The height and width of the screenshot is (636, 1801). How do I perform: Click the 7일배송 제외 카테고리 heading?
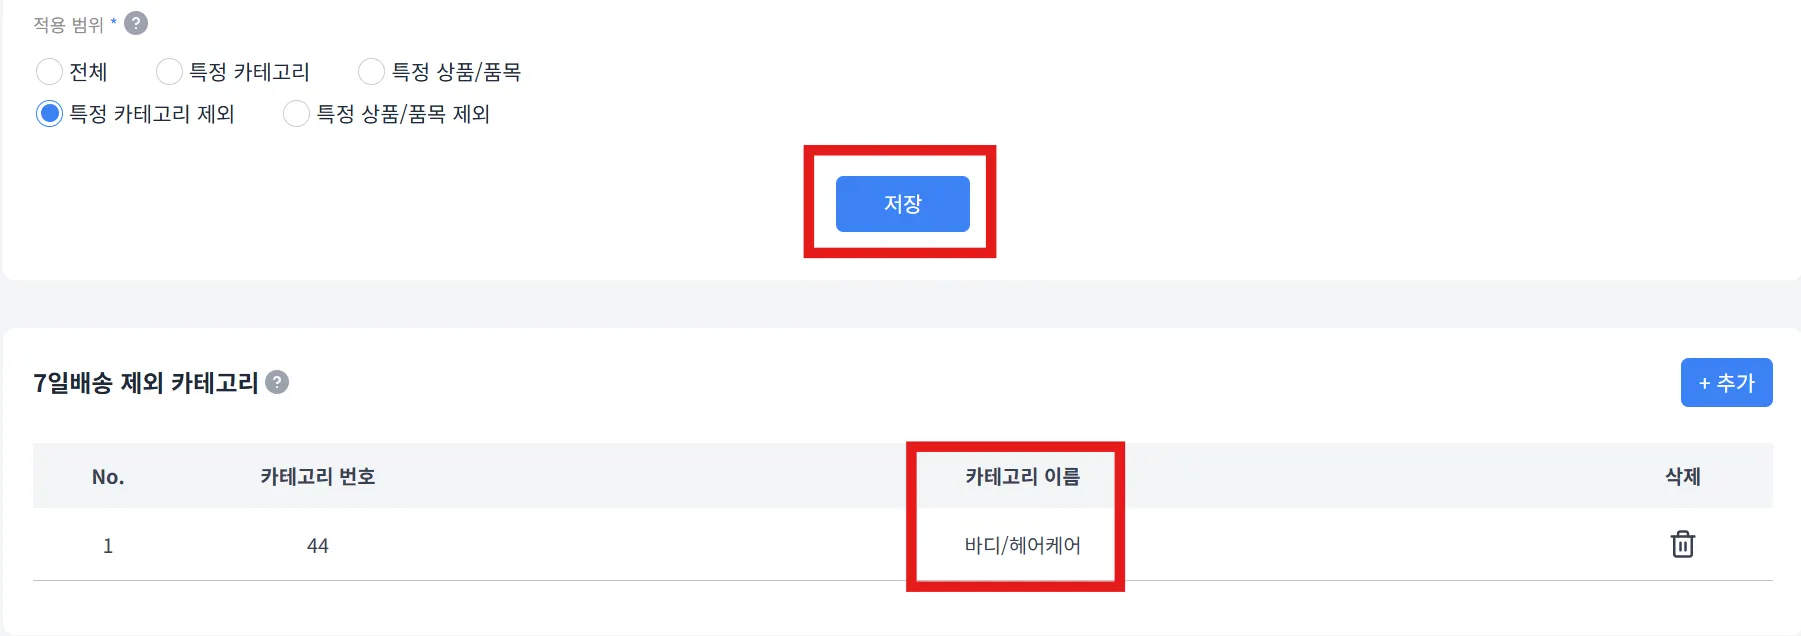tap(146, 383)
